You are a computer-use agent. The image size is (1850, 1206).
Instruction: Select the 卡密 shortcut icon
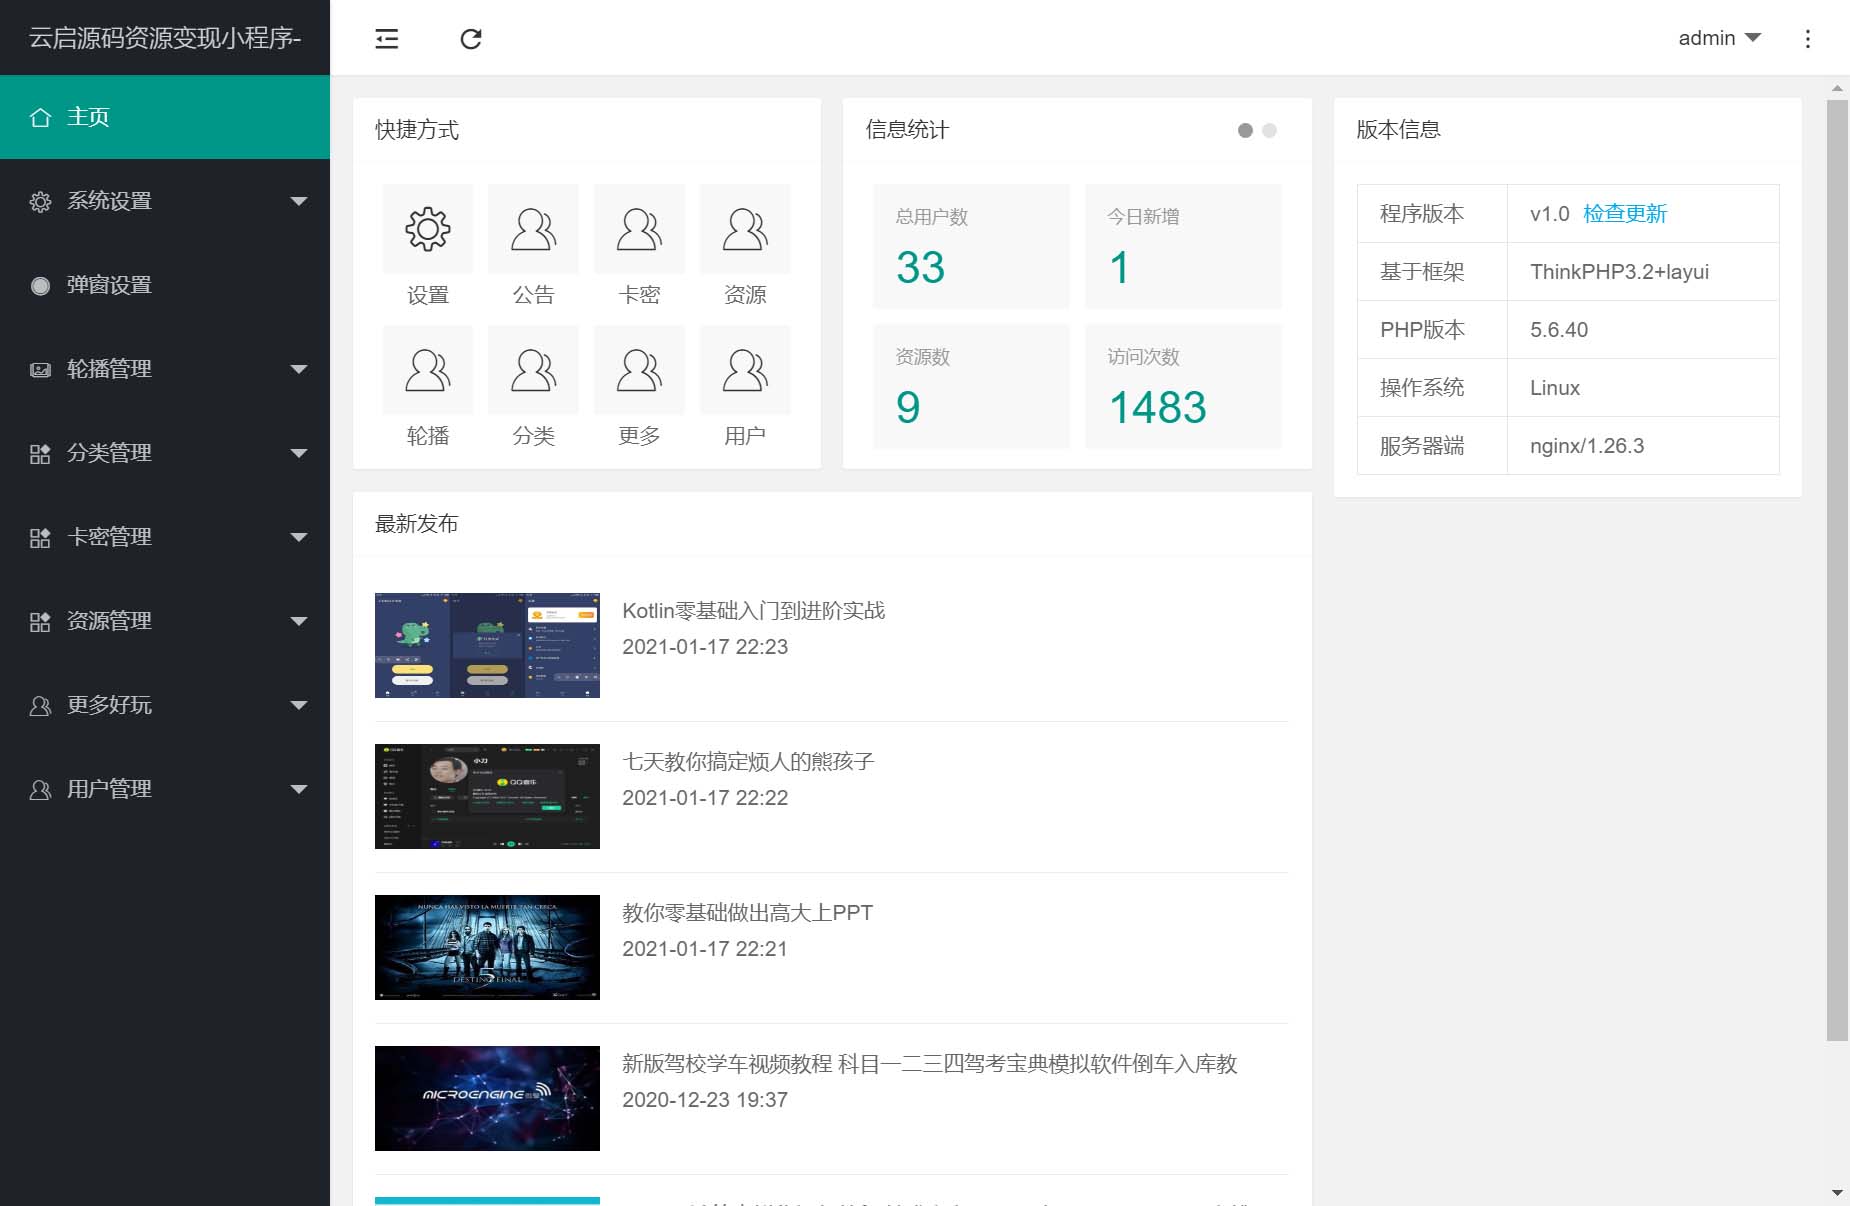pos(639,228)
